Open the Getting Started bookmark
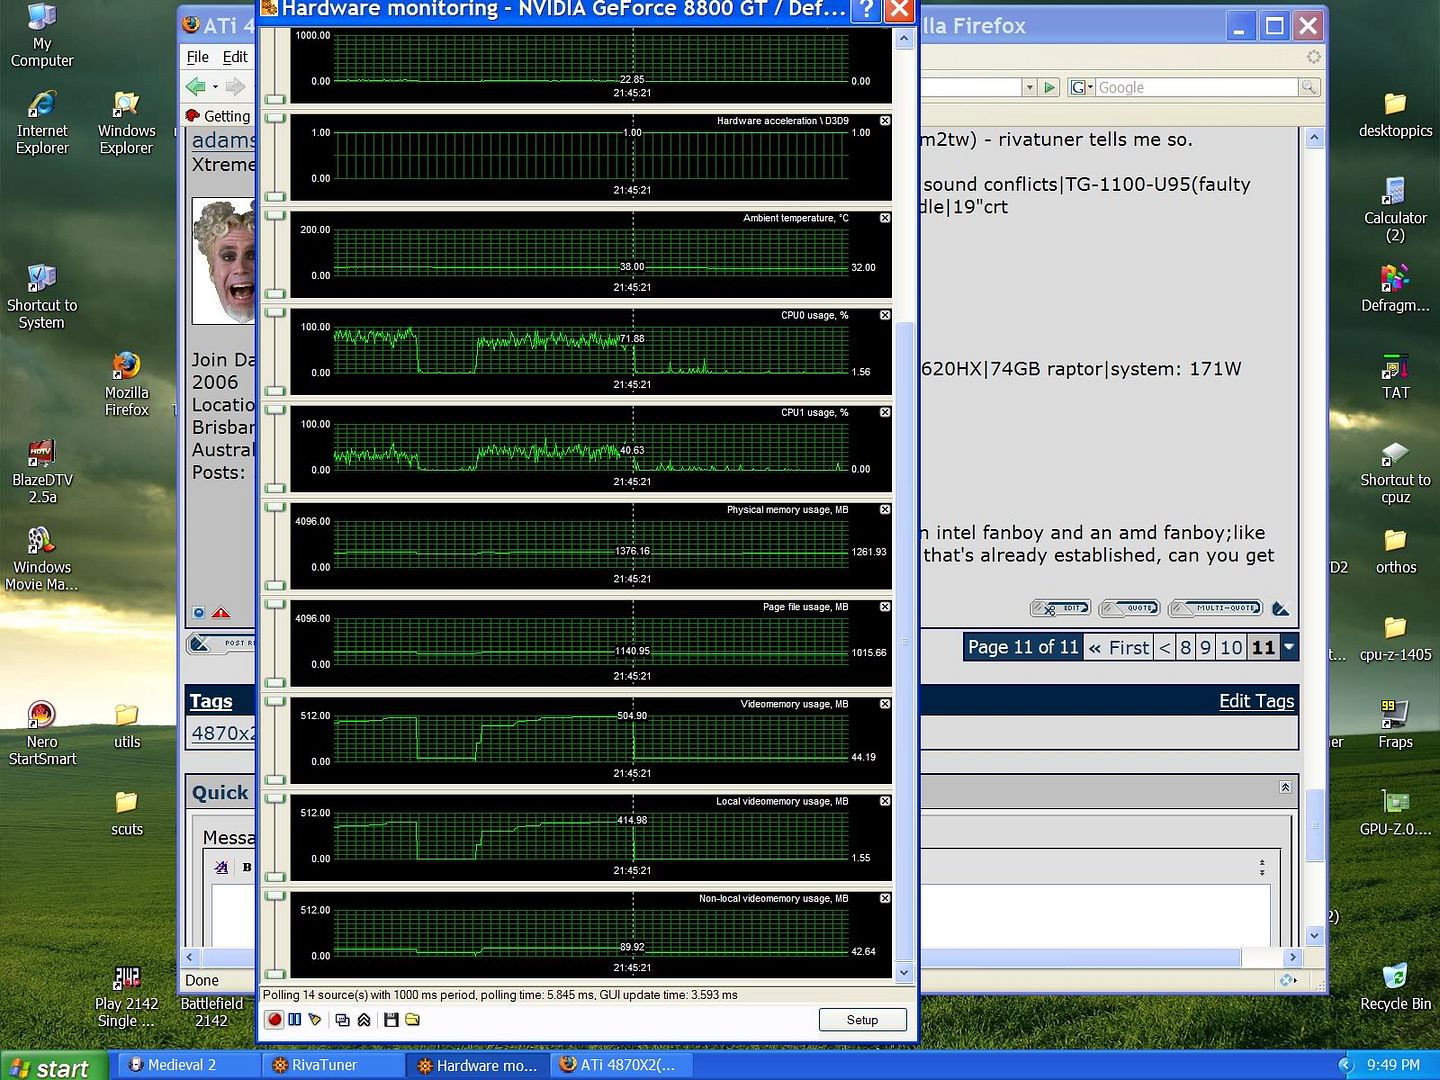The image size is (1440, 1080). pyautogui.click(x=219, y=116)
